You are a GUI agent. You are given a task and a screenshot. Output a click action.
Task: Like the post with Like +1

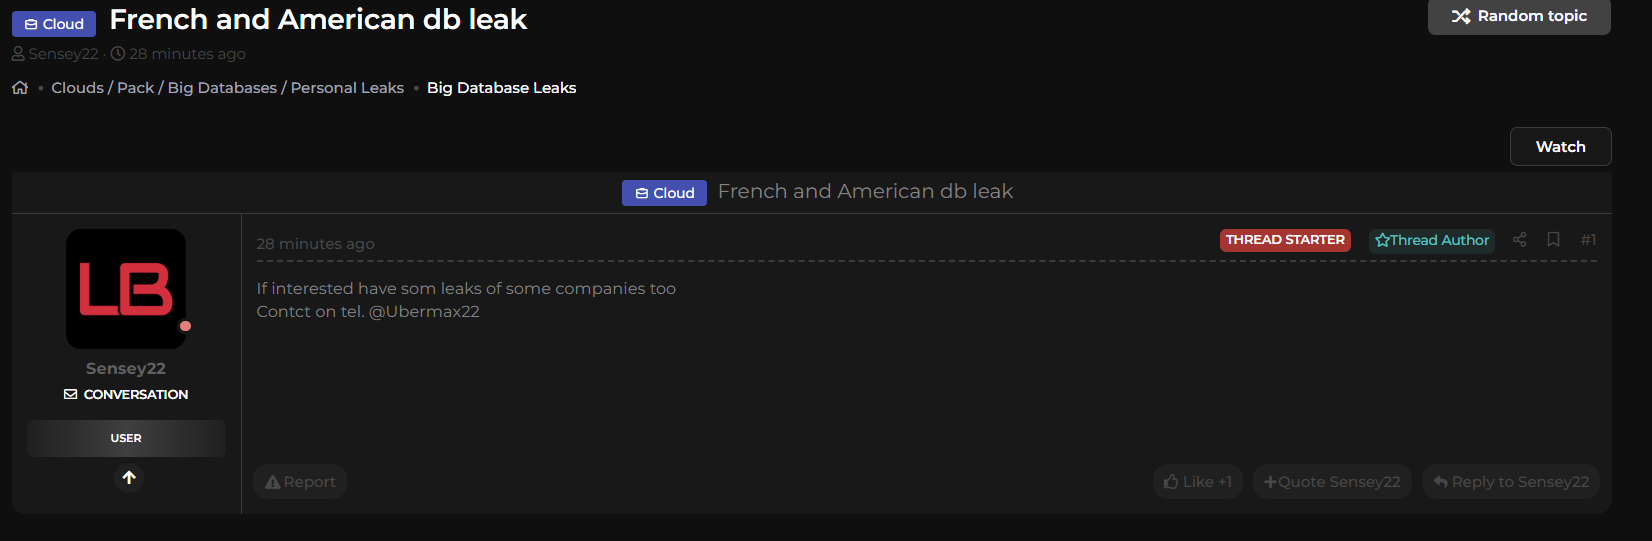tap(1197, 482)
